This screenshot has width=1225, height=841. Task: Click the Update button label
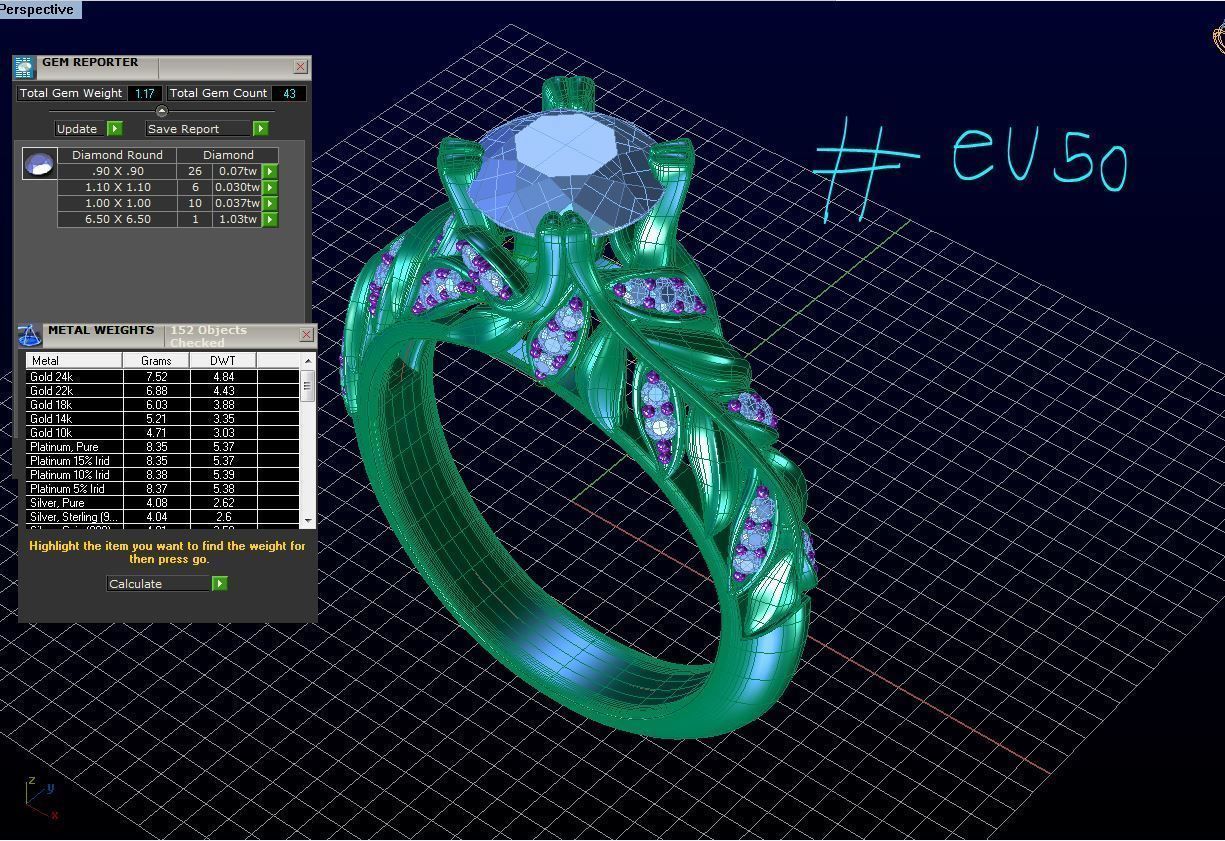77,128
